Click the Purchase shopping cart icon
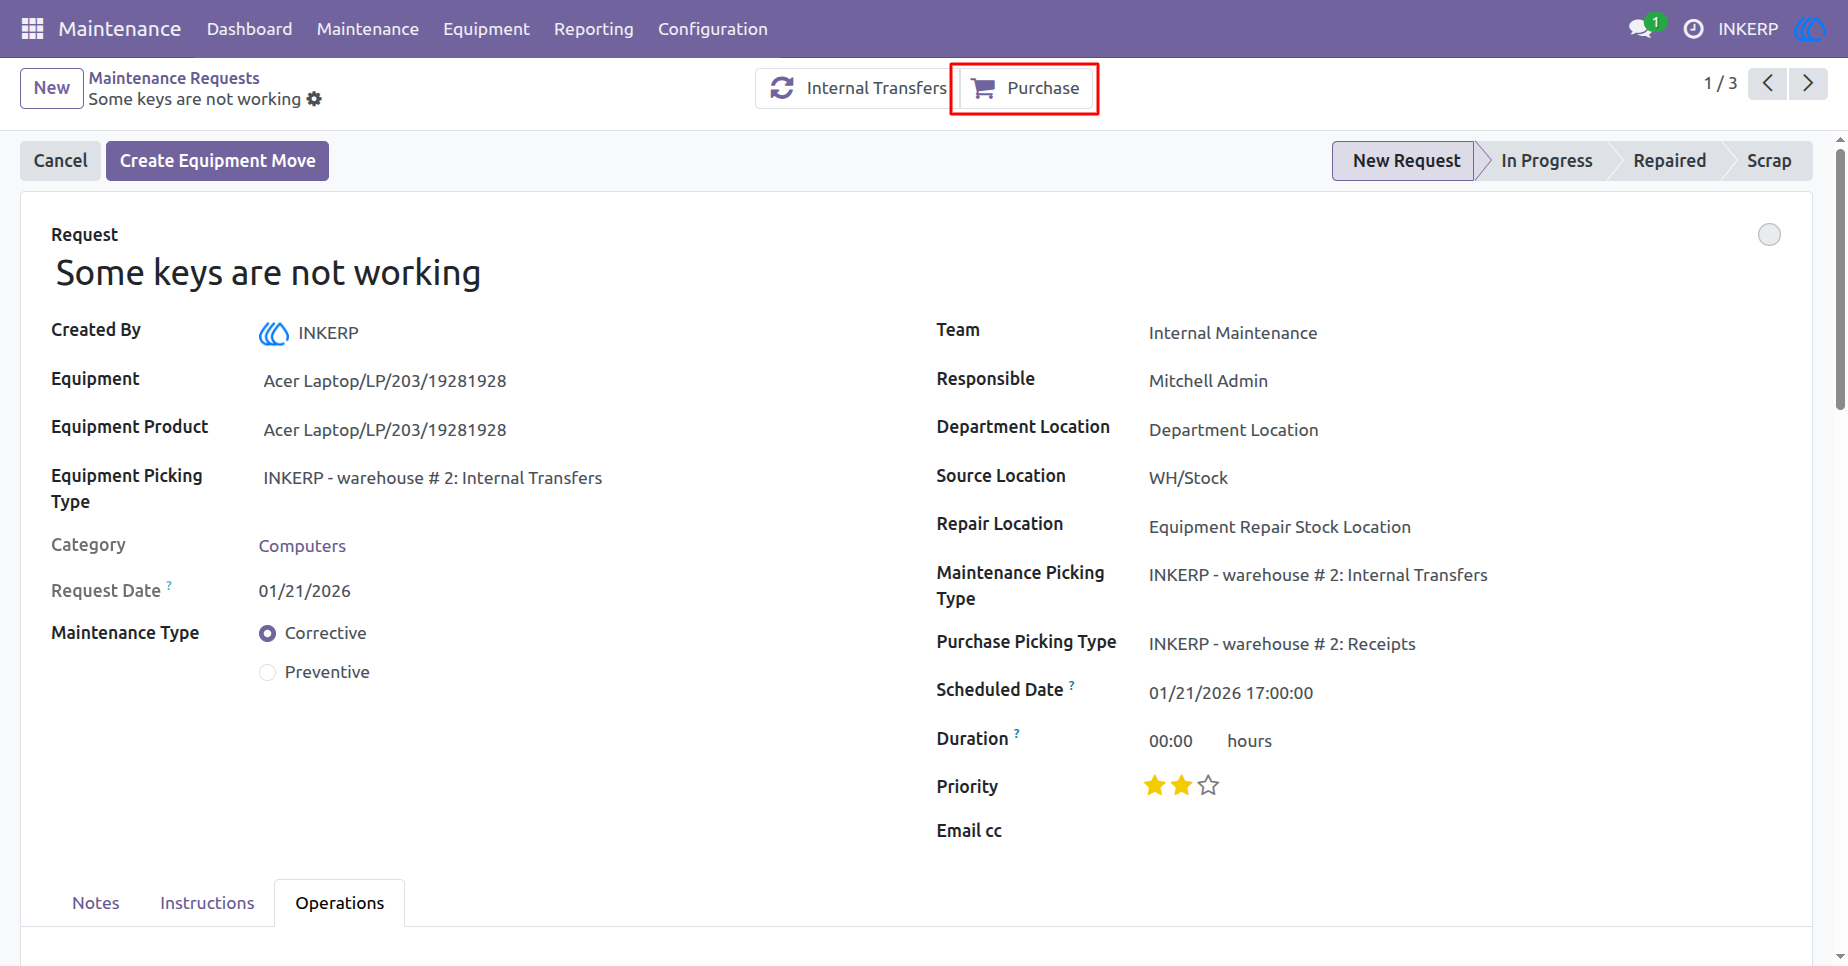This screenshot has height=966, width=1848. (984, 88)
